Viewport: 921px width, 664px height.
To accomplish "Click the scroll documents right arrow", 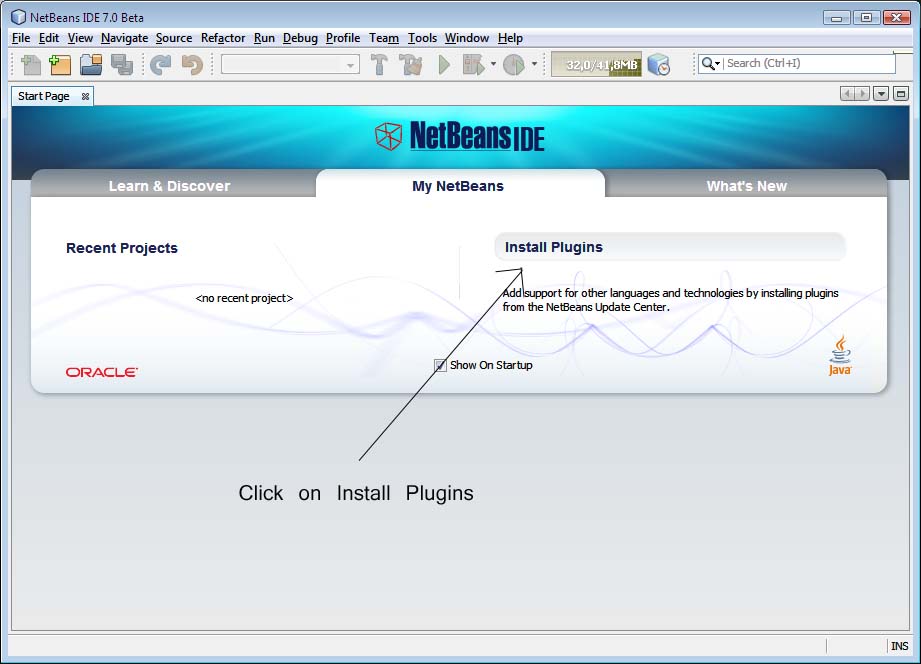I will click(x=862, y=93).
